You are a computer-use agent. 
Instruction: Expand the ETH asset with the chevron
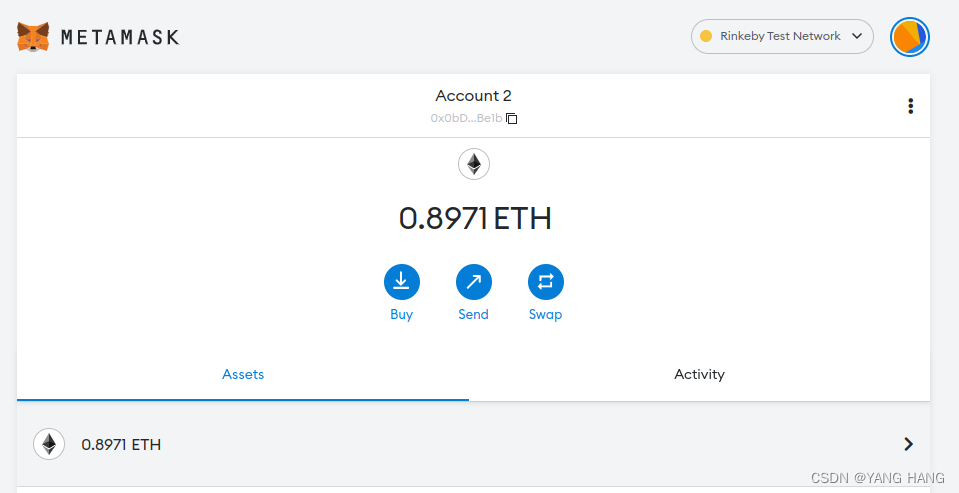point(908,444)
